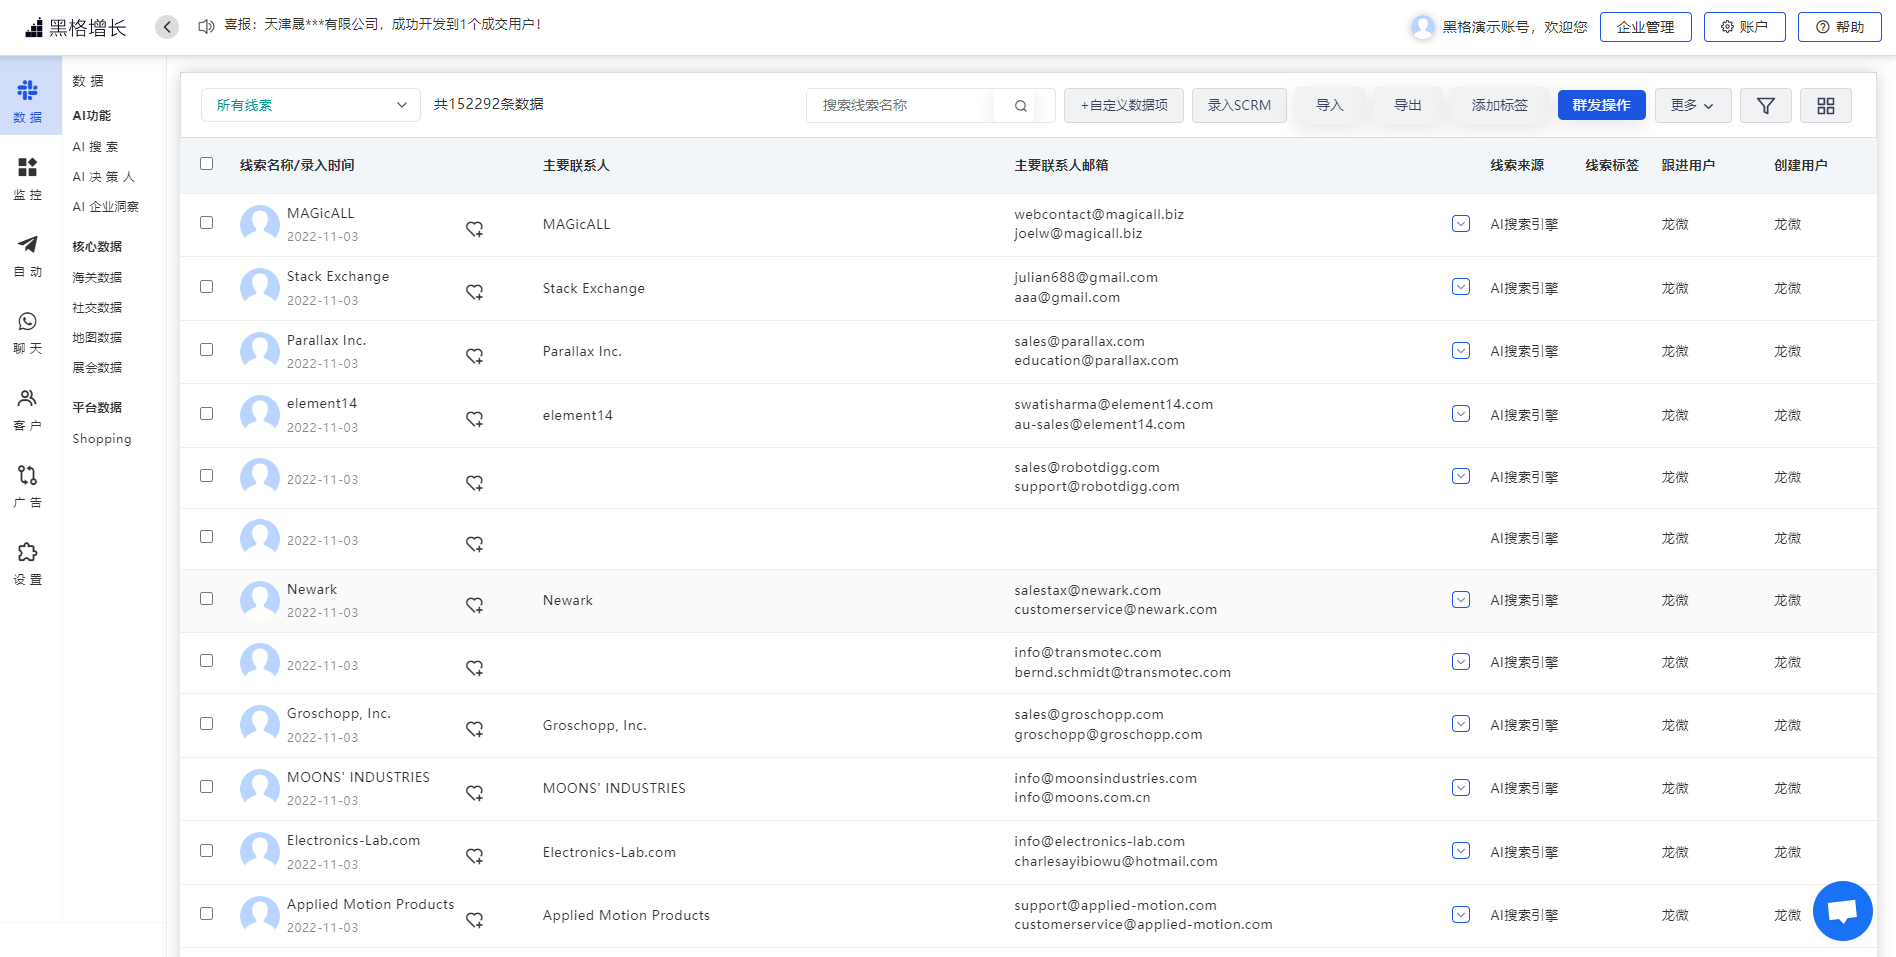Open the 广告 sidebar section
This screenshot has width=1896, height=957.
click(x=28, y=486)
